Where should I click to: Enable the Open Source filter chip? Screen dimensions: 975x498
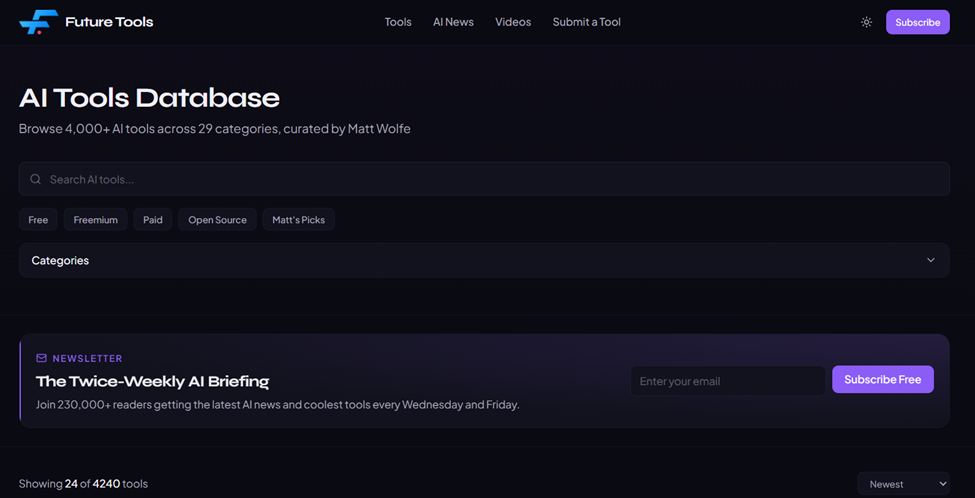[x=217, y=220]
